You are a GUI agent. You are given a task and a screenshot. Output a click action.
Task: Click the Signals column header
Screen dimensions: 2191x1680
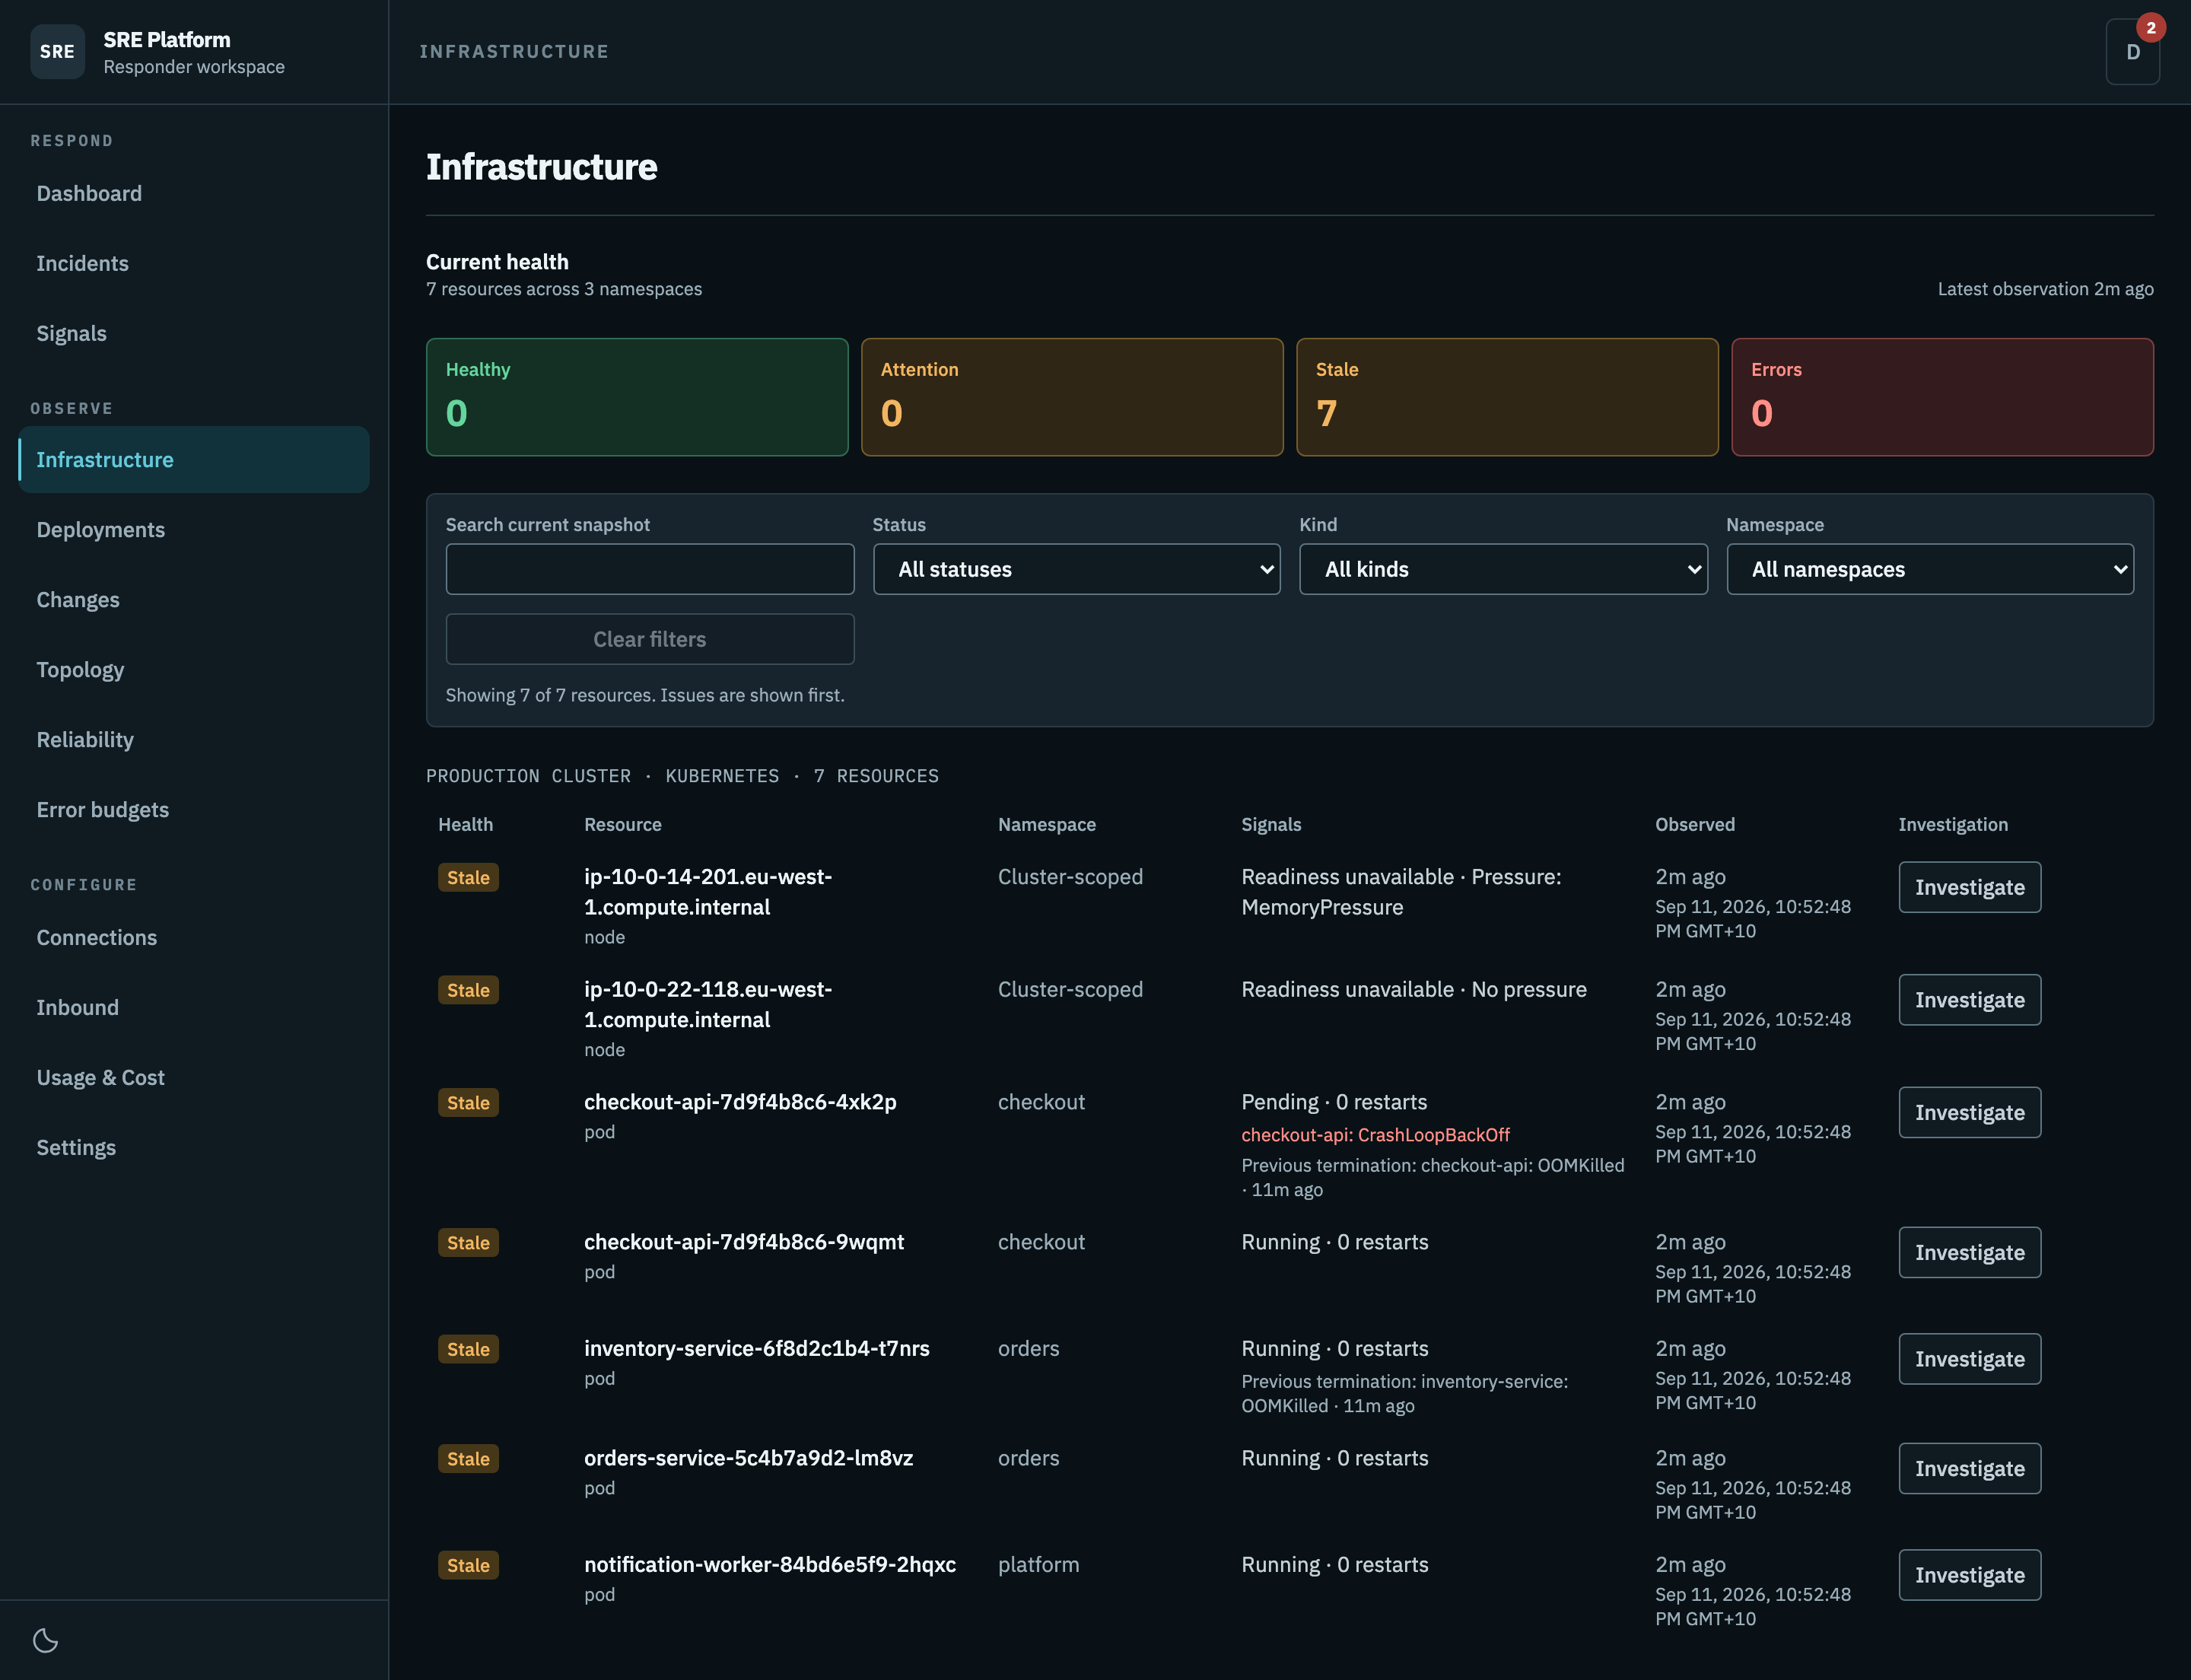click(1271, 824)
